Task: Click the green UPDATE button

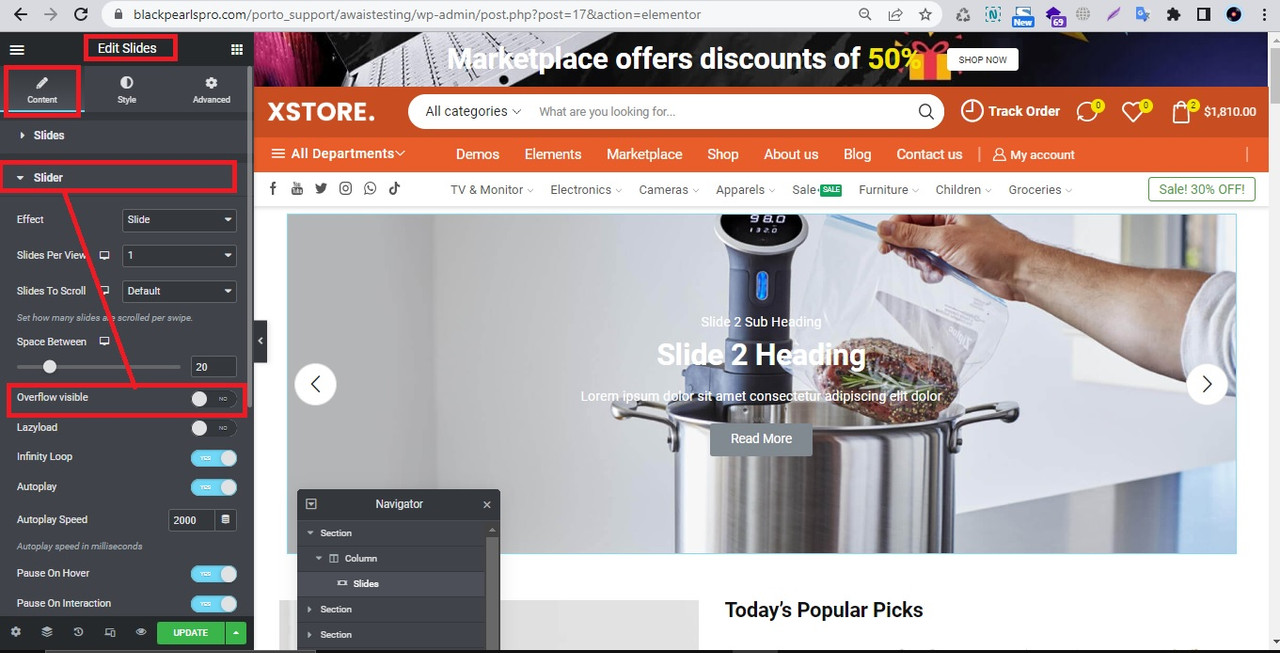Action: click(x=190, y=632)
